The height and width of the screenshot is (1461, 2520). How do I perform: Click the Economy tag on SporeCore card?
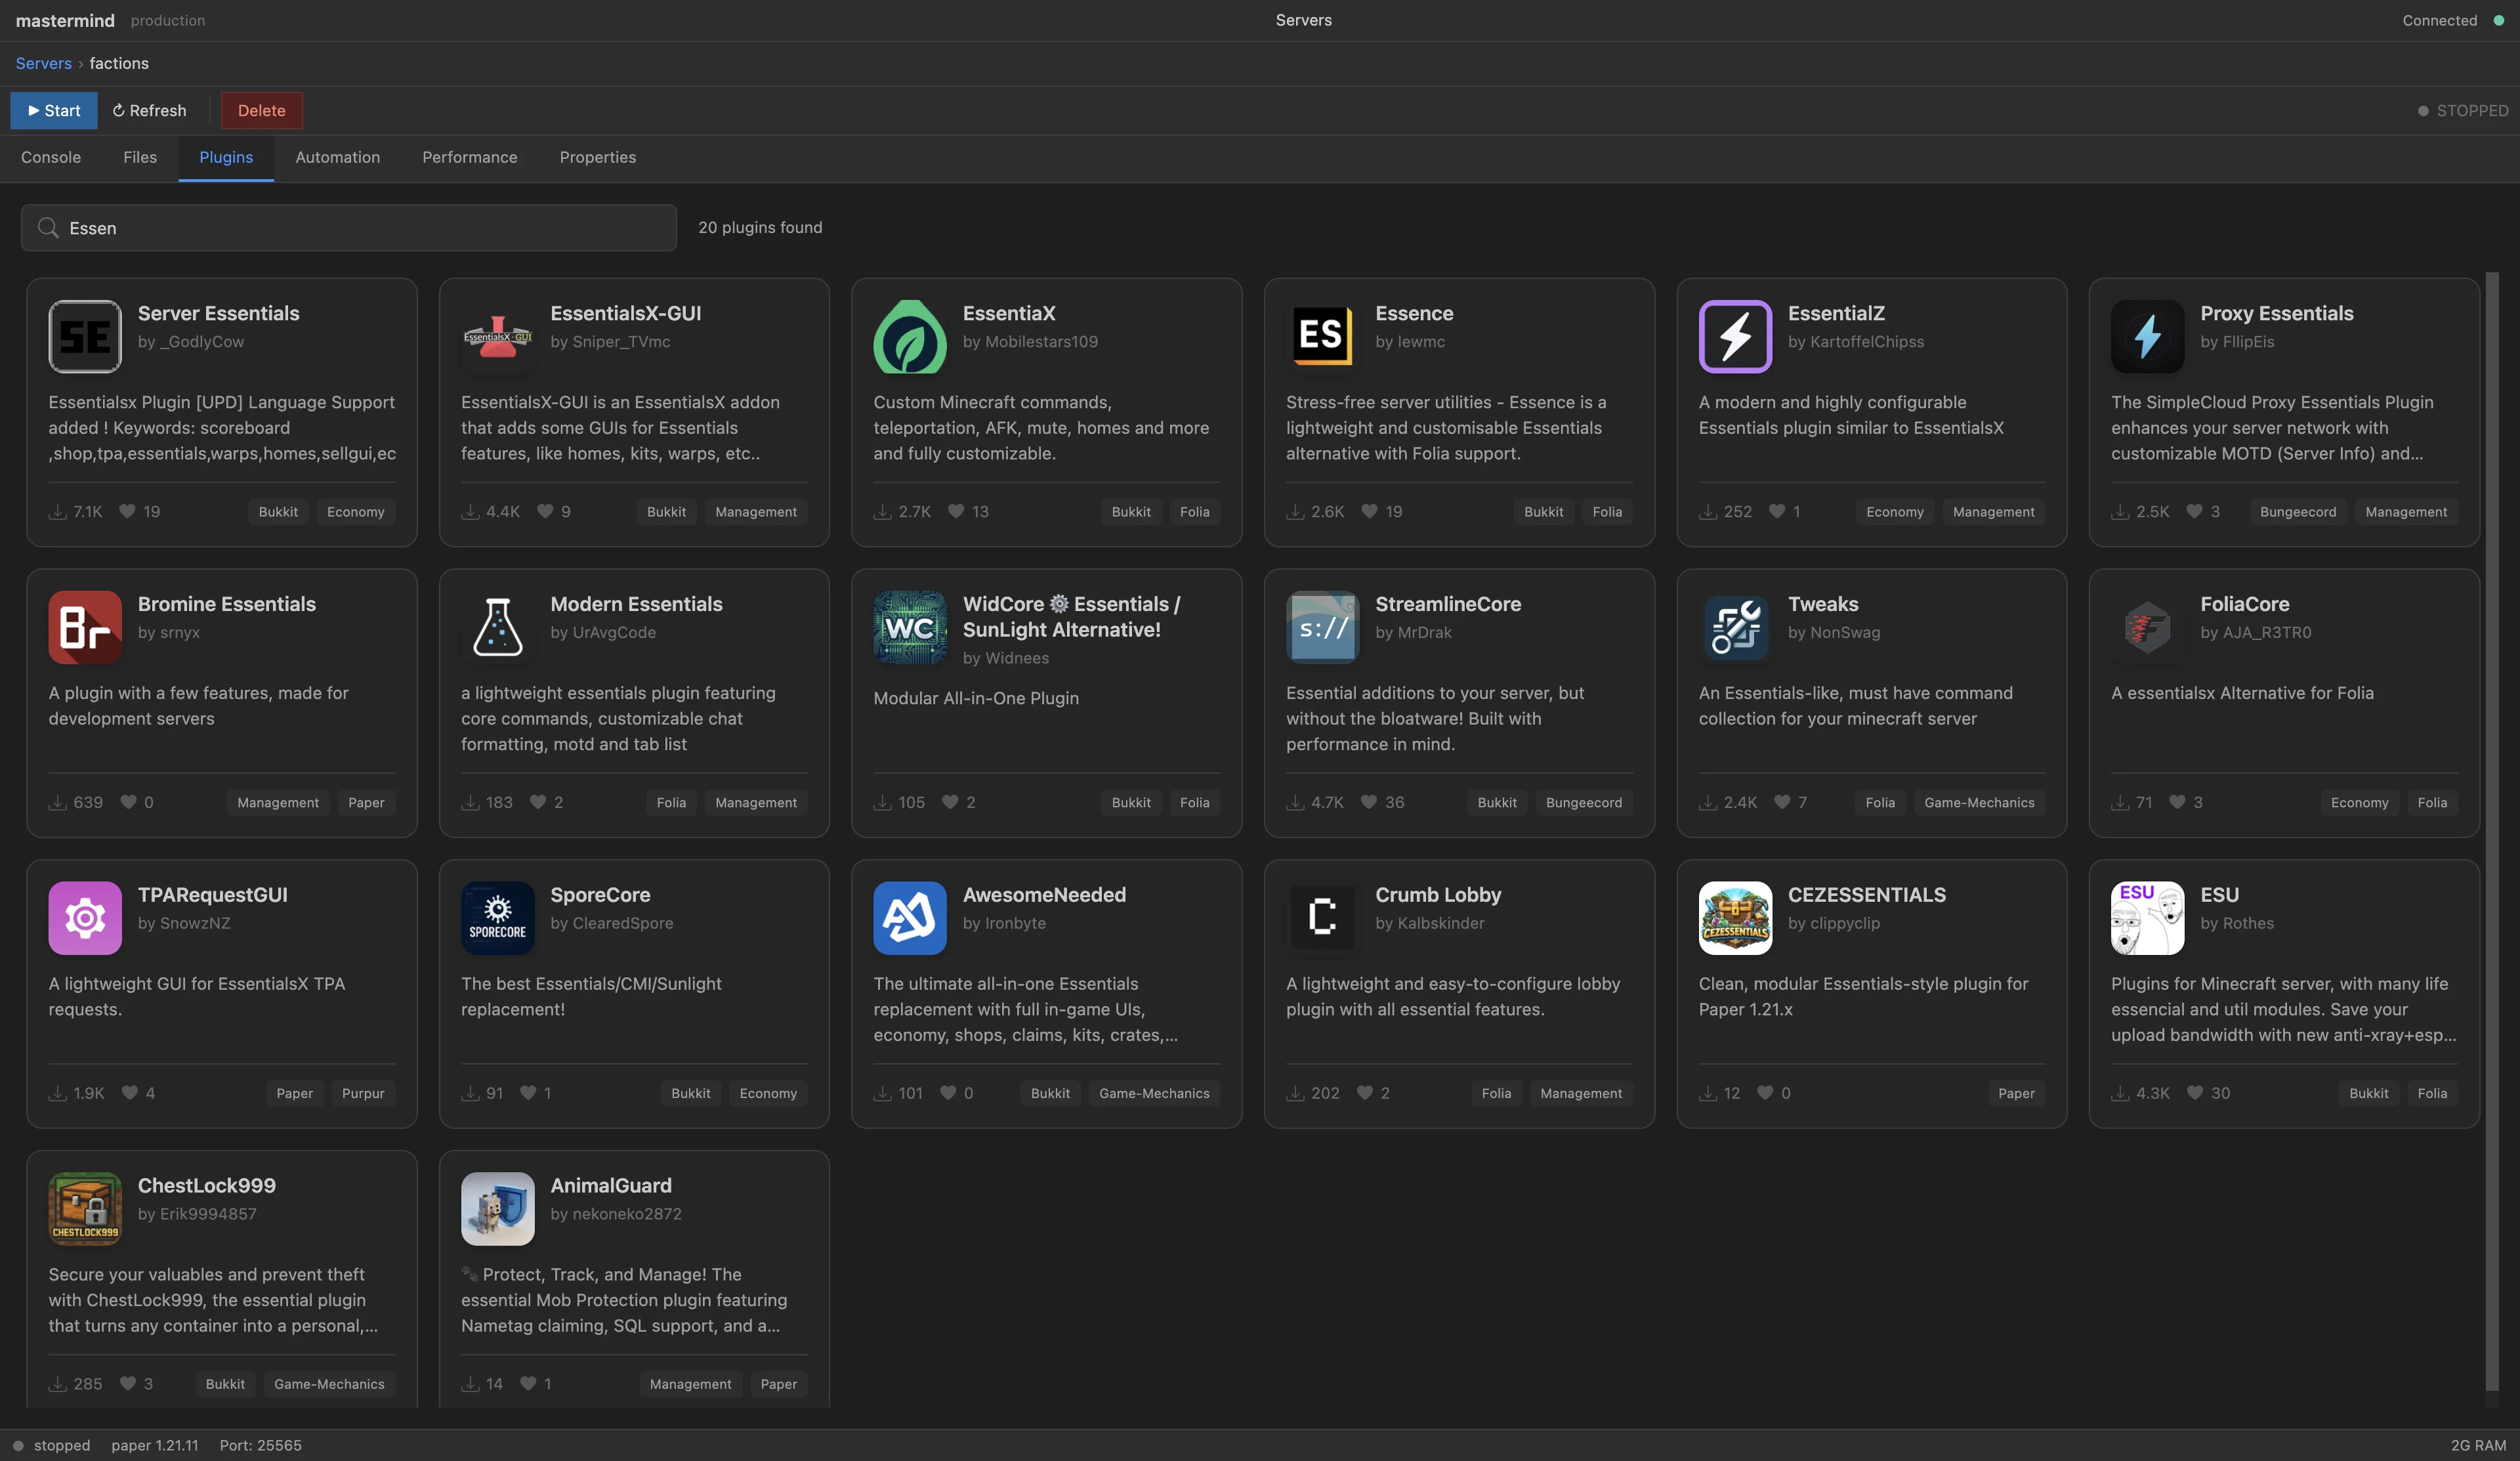(x=767, y=1093)
